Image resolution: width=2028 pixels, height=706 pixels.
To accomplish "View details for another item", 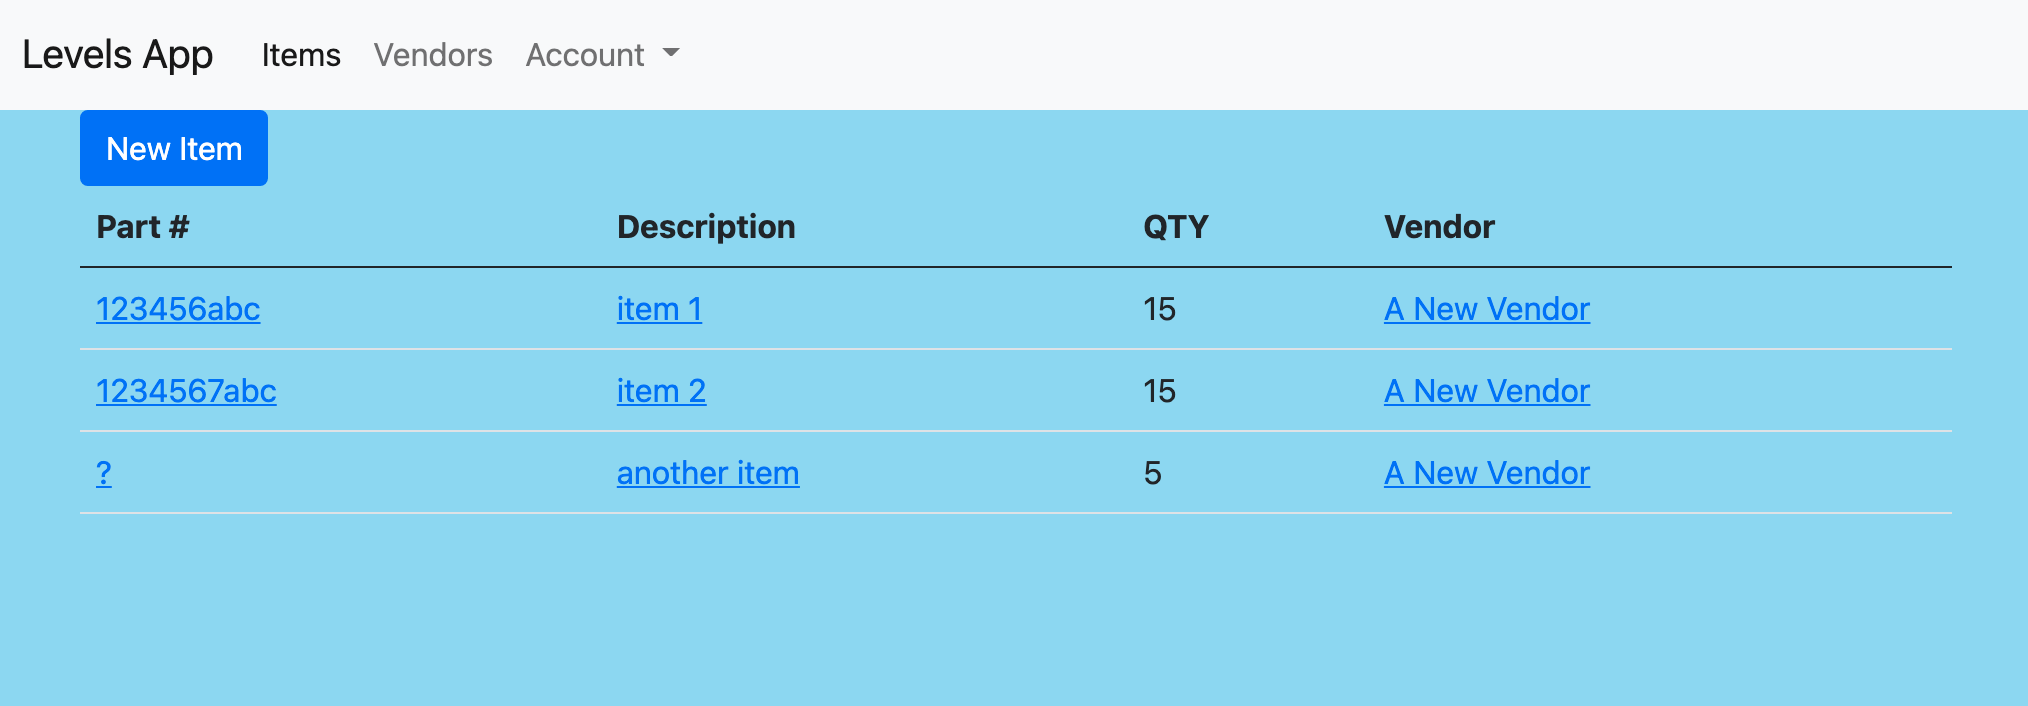I will click(x=707, y=473).
